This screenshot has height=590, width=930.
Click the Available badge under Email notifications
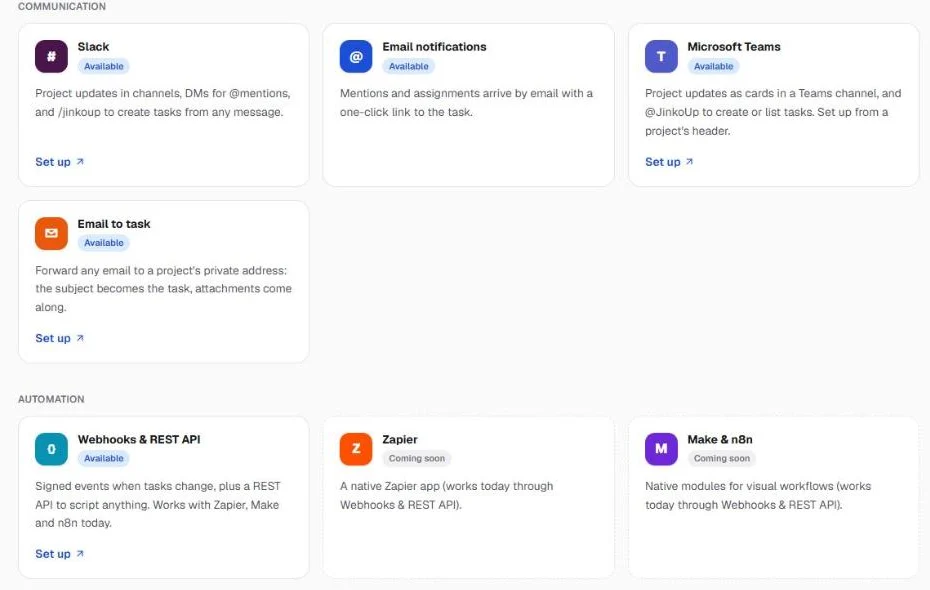coord(409,66)
